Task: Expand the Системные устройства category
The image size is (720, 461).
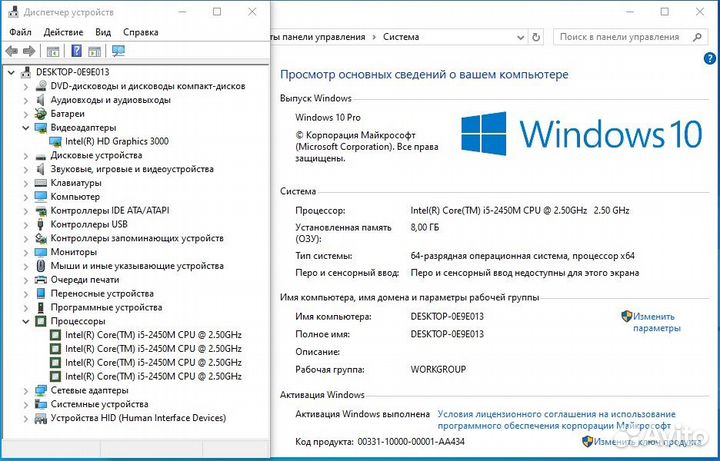Action: pos(26,405)
